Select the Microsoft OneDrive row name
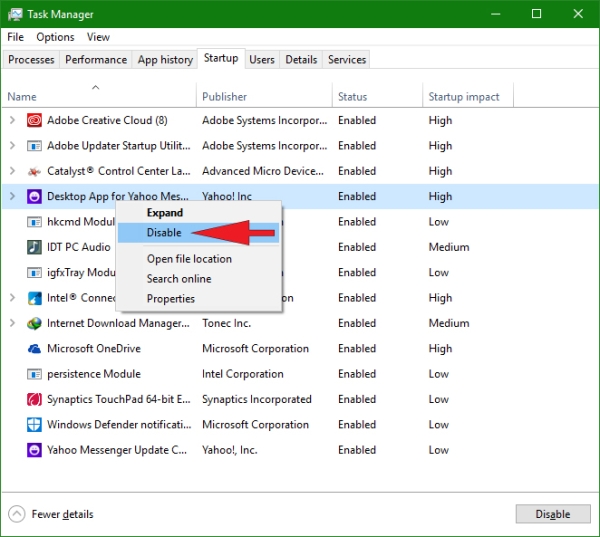 [x=94, y=349]
